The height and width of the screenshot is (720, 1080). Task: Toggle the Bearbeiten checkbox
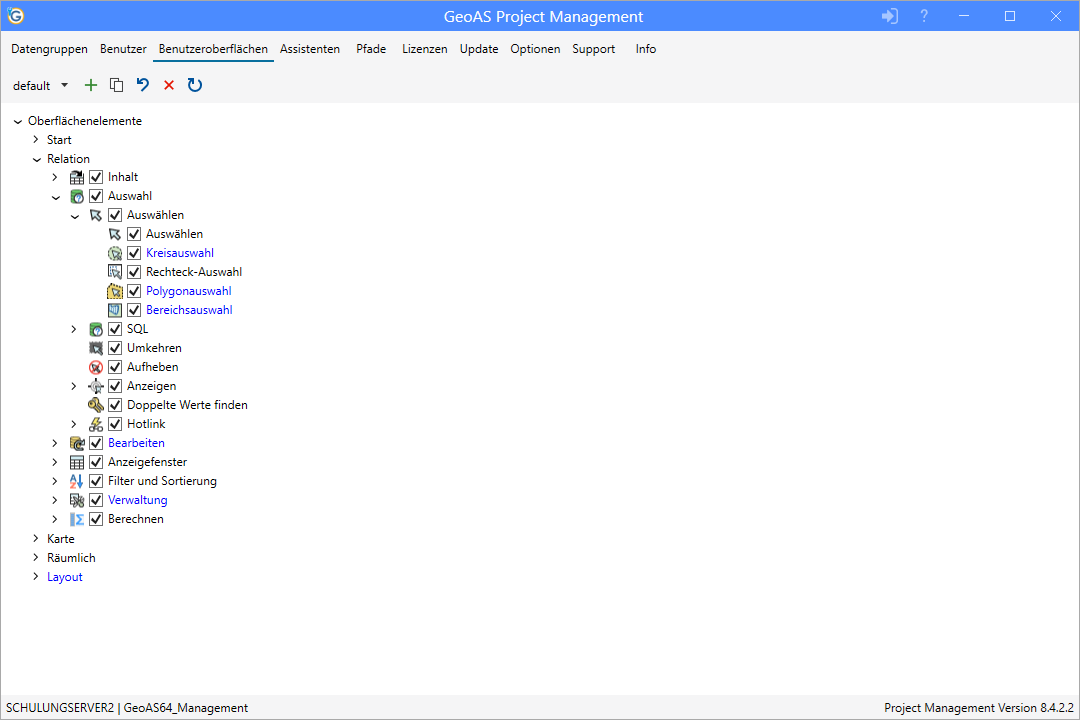click(x=96, y=443)
